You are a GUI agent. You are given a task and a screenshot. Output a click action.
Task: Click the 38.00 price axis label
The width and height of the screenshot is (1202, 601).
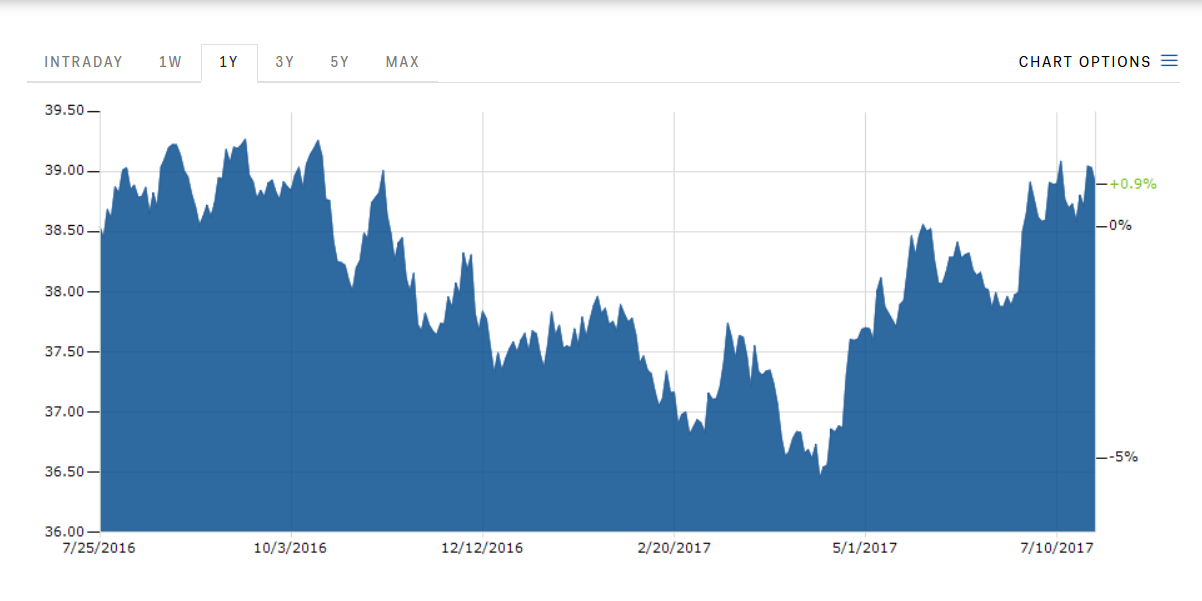pyautogui.click(x=65, y=291)
